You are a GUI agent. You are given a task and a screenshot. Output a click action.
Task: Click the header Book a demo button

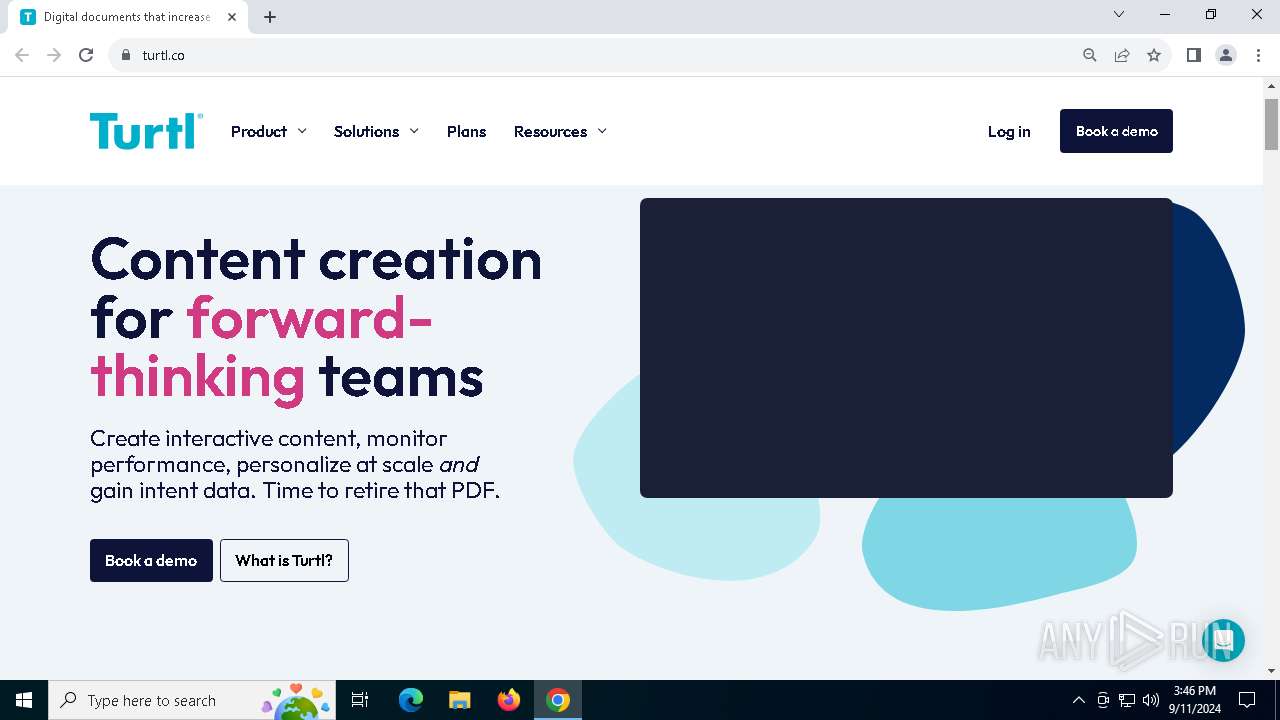pyautogui.click(x=1116, y=131)
